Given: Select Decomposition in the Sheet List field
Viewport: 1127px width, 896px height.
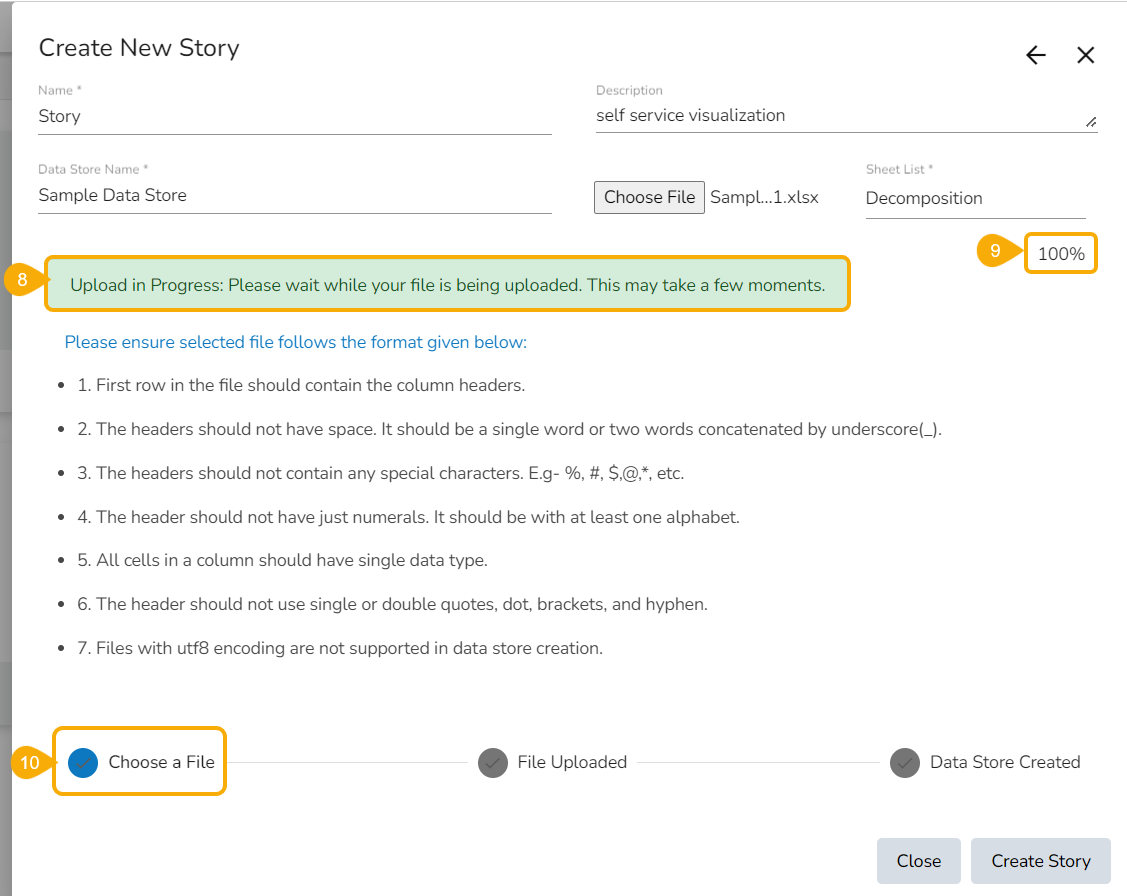Looking at the screenshot, I should (x=924, y=198).
